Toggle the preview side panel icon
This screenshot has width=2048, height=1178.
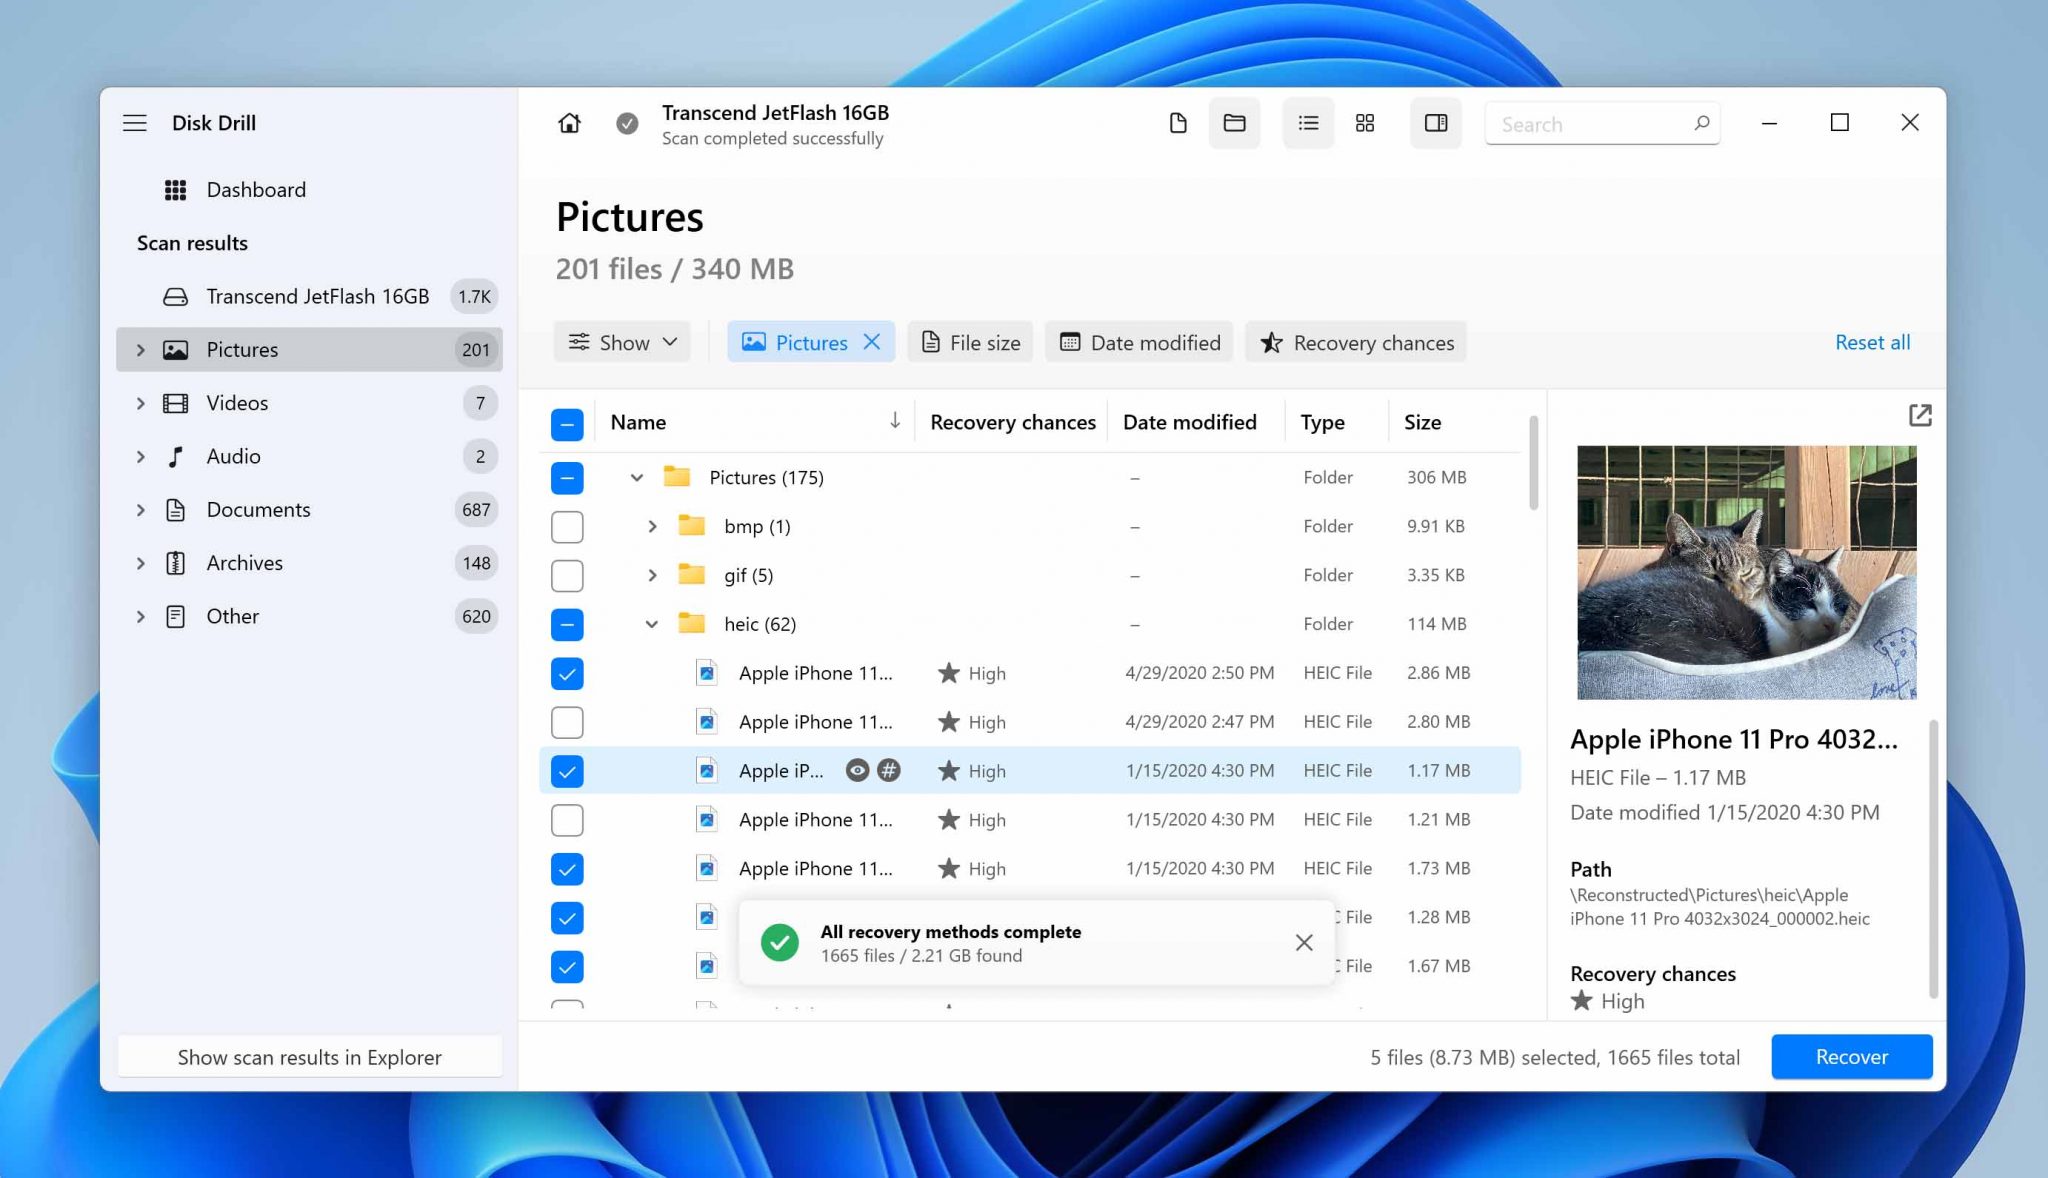pos(1436,123)
